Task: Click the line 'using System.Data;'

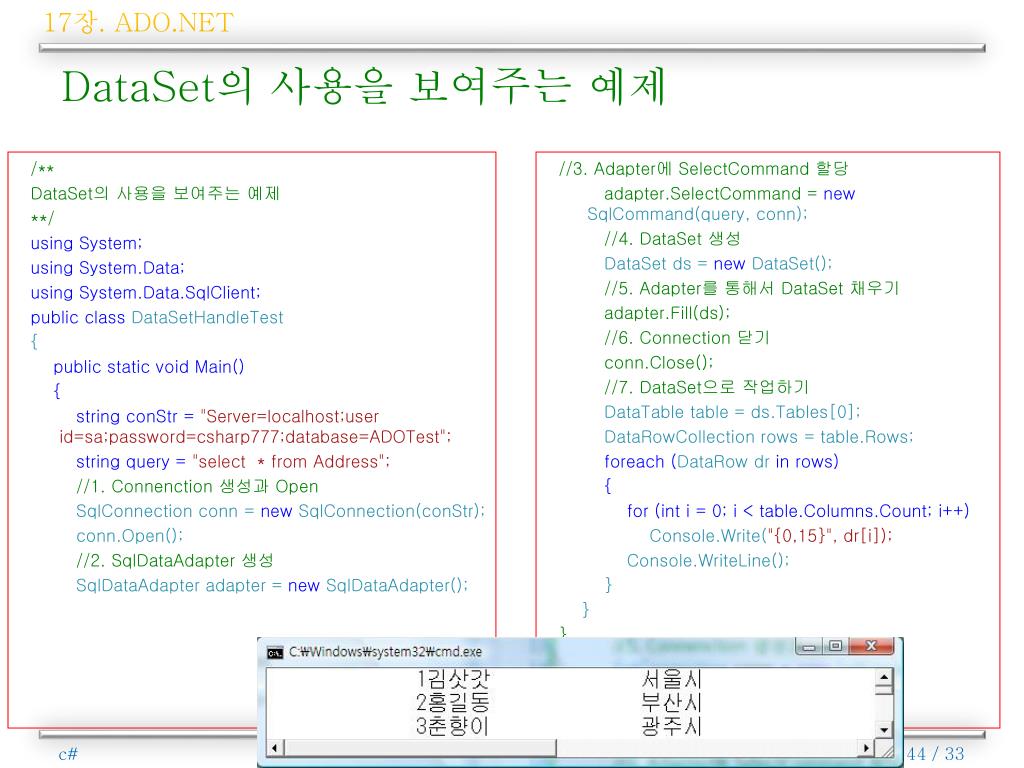Action: tap(108, 268)
